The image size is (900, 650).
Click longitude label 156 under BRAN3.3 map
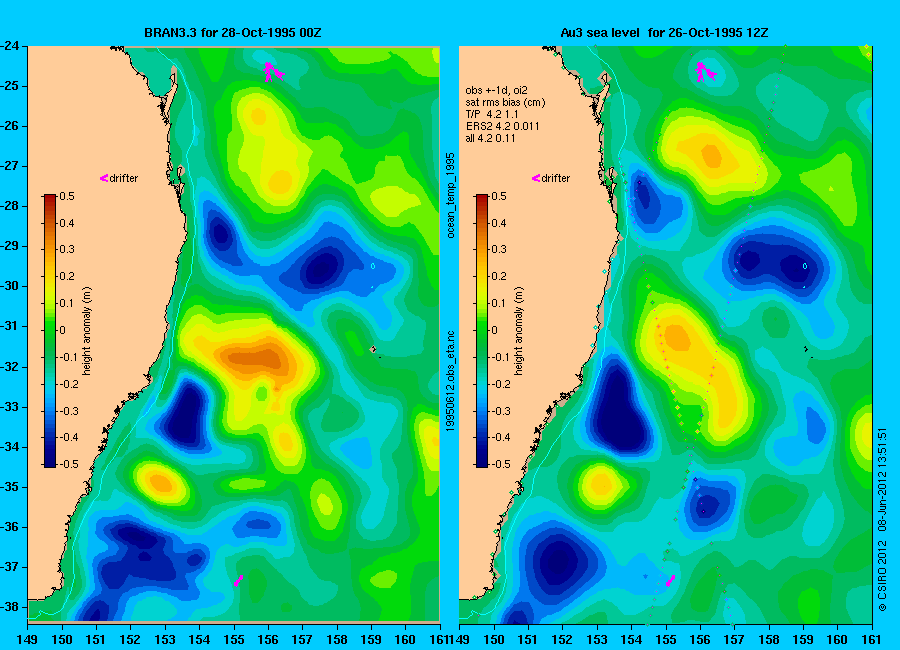click(268, 640)
